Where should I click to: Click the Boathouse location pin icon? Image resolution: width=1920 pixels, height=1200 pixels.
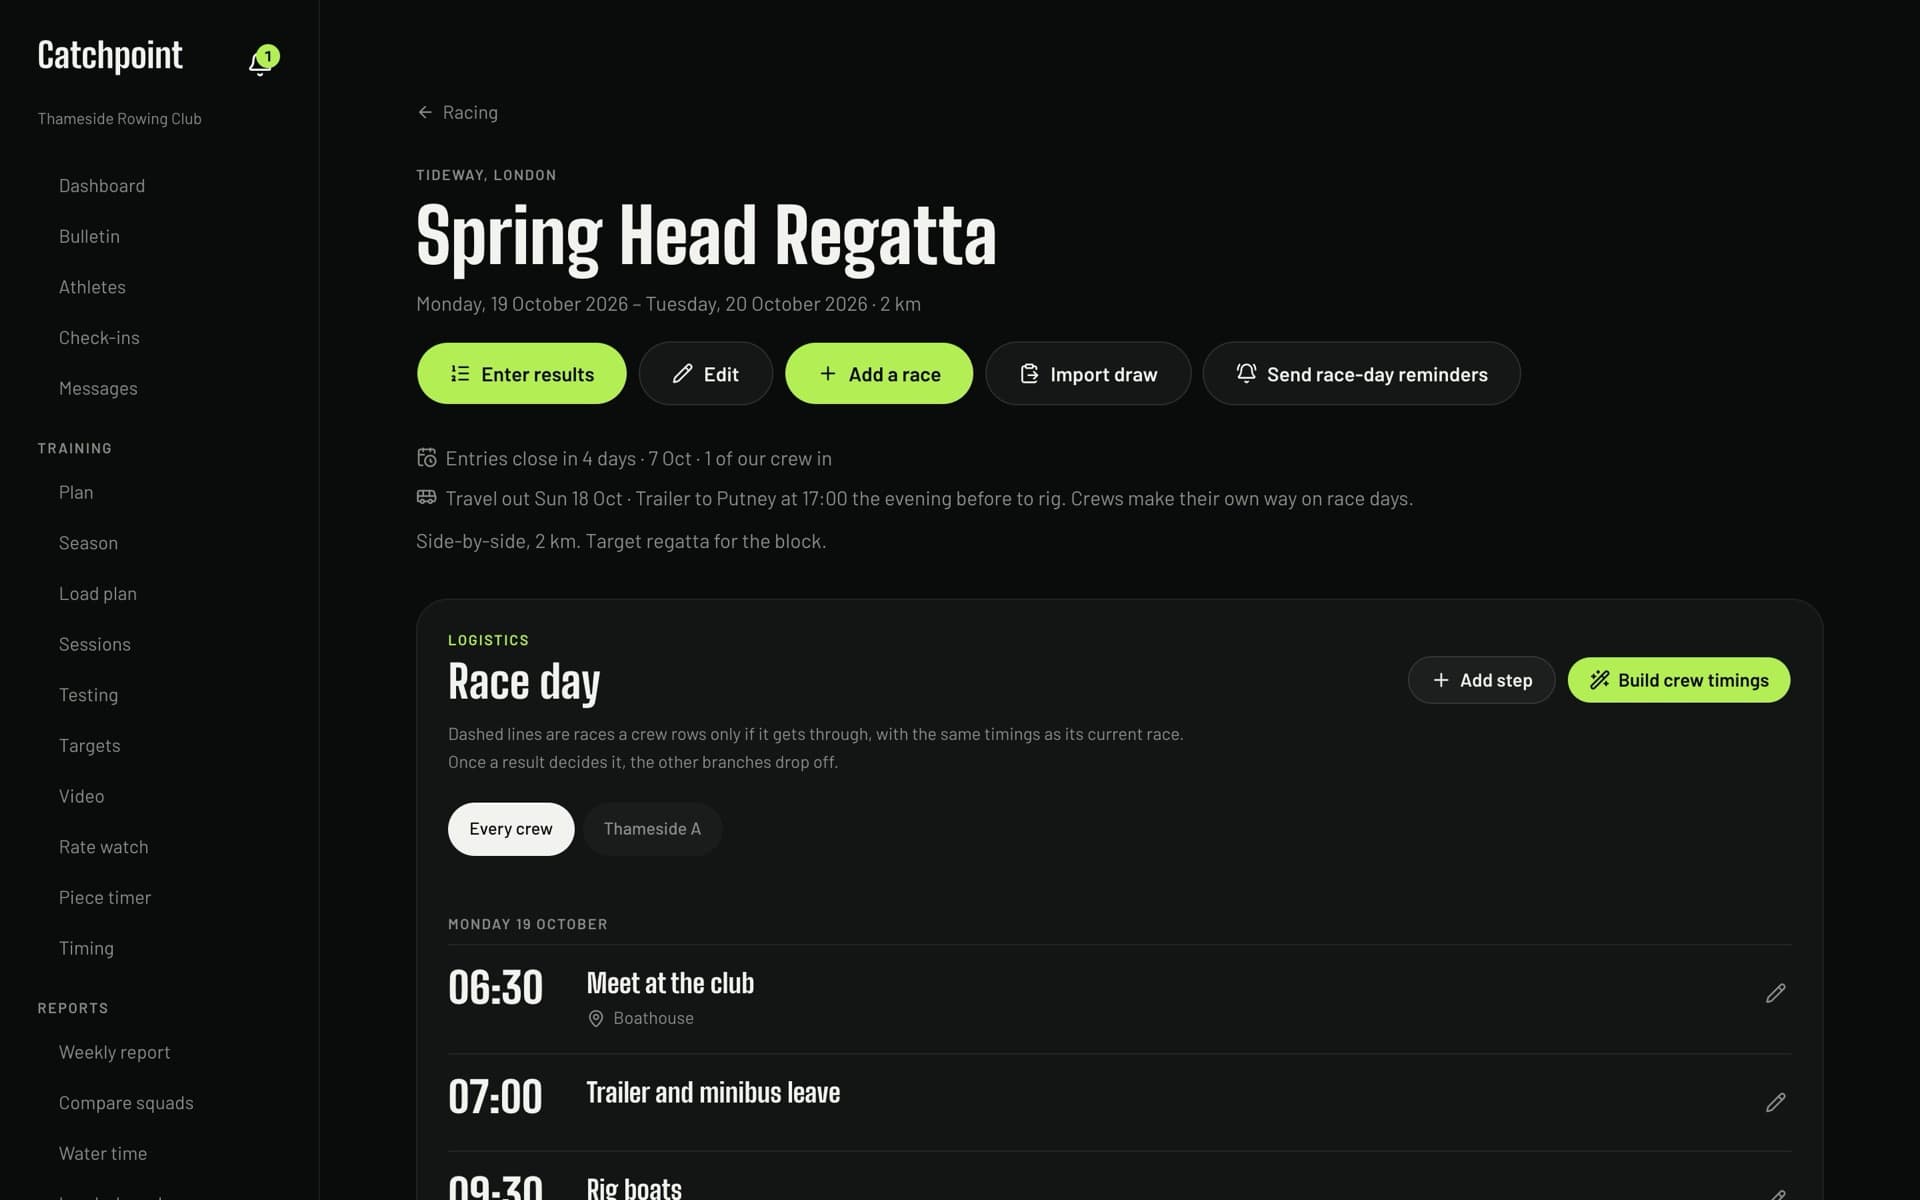(x=595, y=1018)
